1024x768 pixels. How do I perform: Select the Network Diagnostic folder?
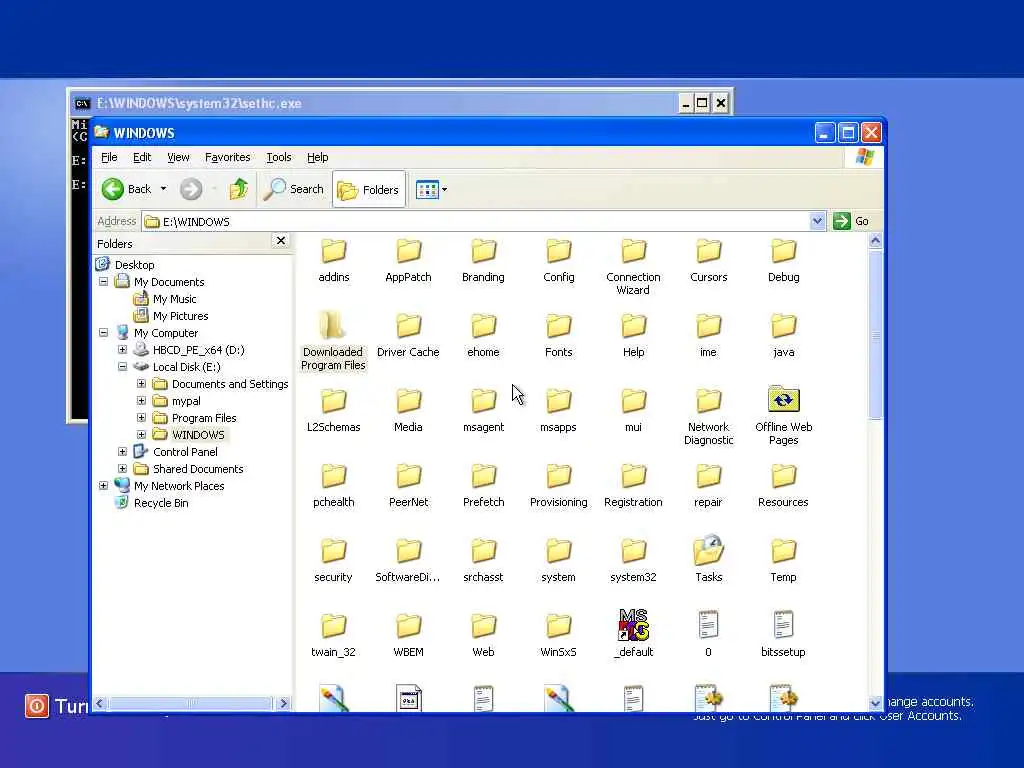click(x=709, y=417)
